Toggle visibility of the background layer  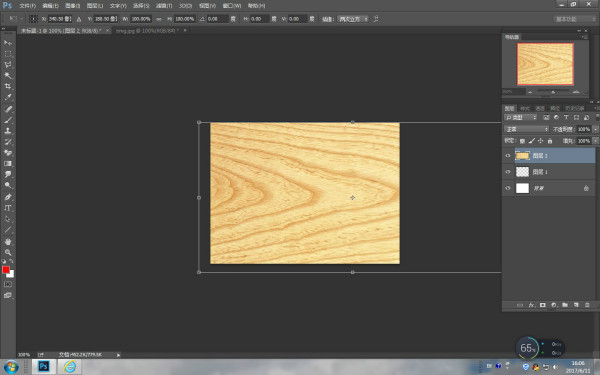tap(508, 188)
